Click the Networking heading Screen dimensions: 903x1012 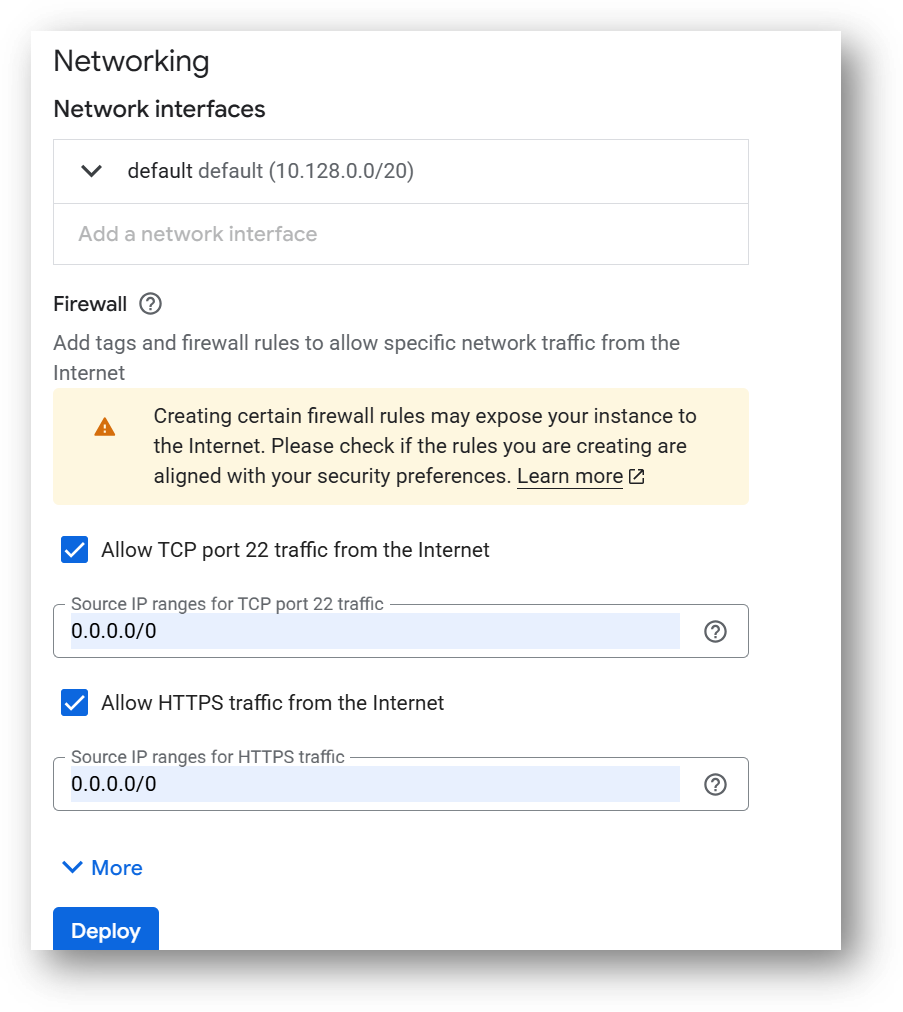coord(131,61)
